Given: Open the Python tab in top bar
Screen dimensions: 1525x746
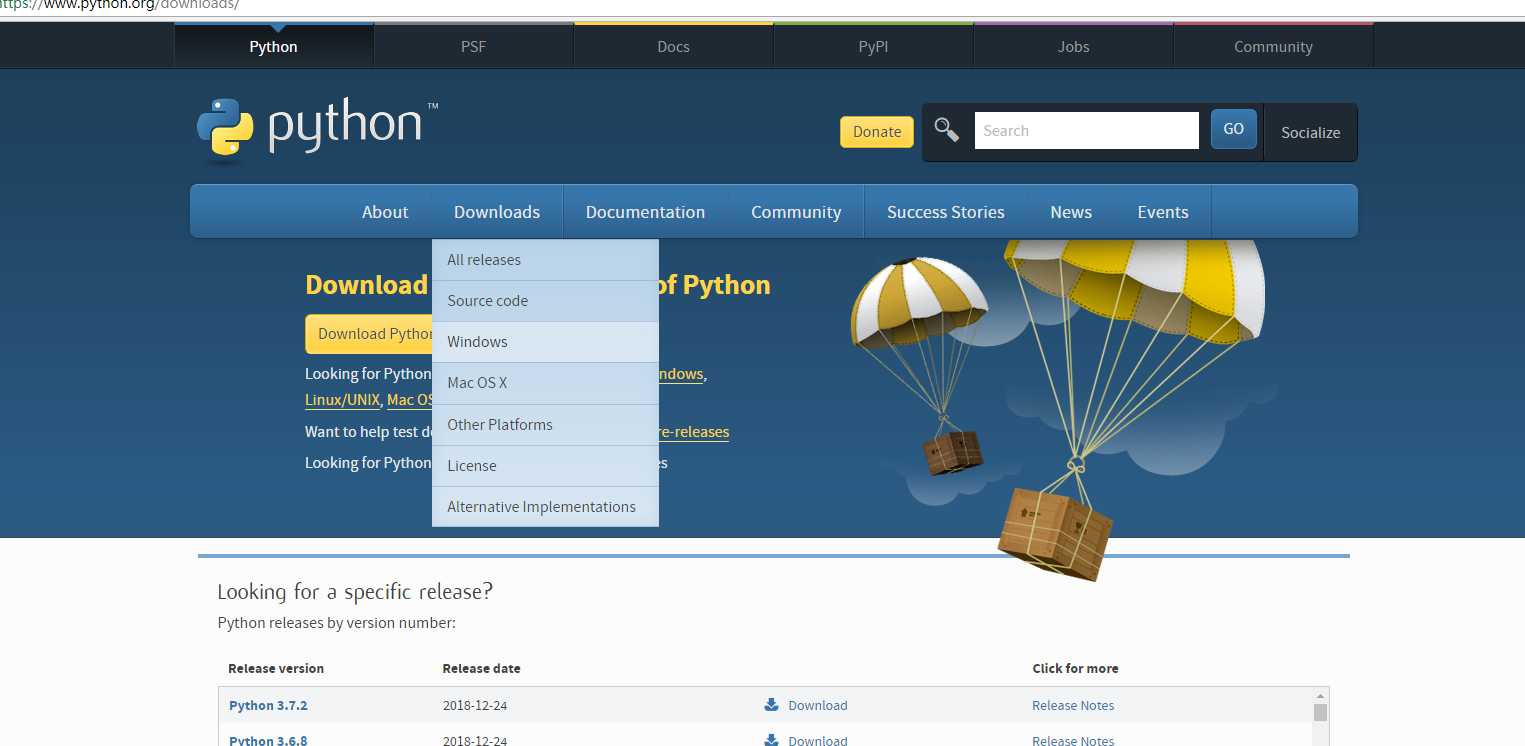Looking at the screenshot, I should tap(274, 46).
